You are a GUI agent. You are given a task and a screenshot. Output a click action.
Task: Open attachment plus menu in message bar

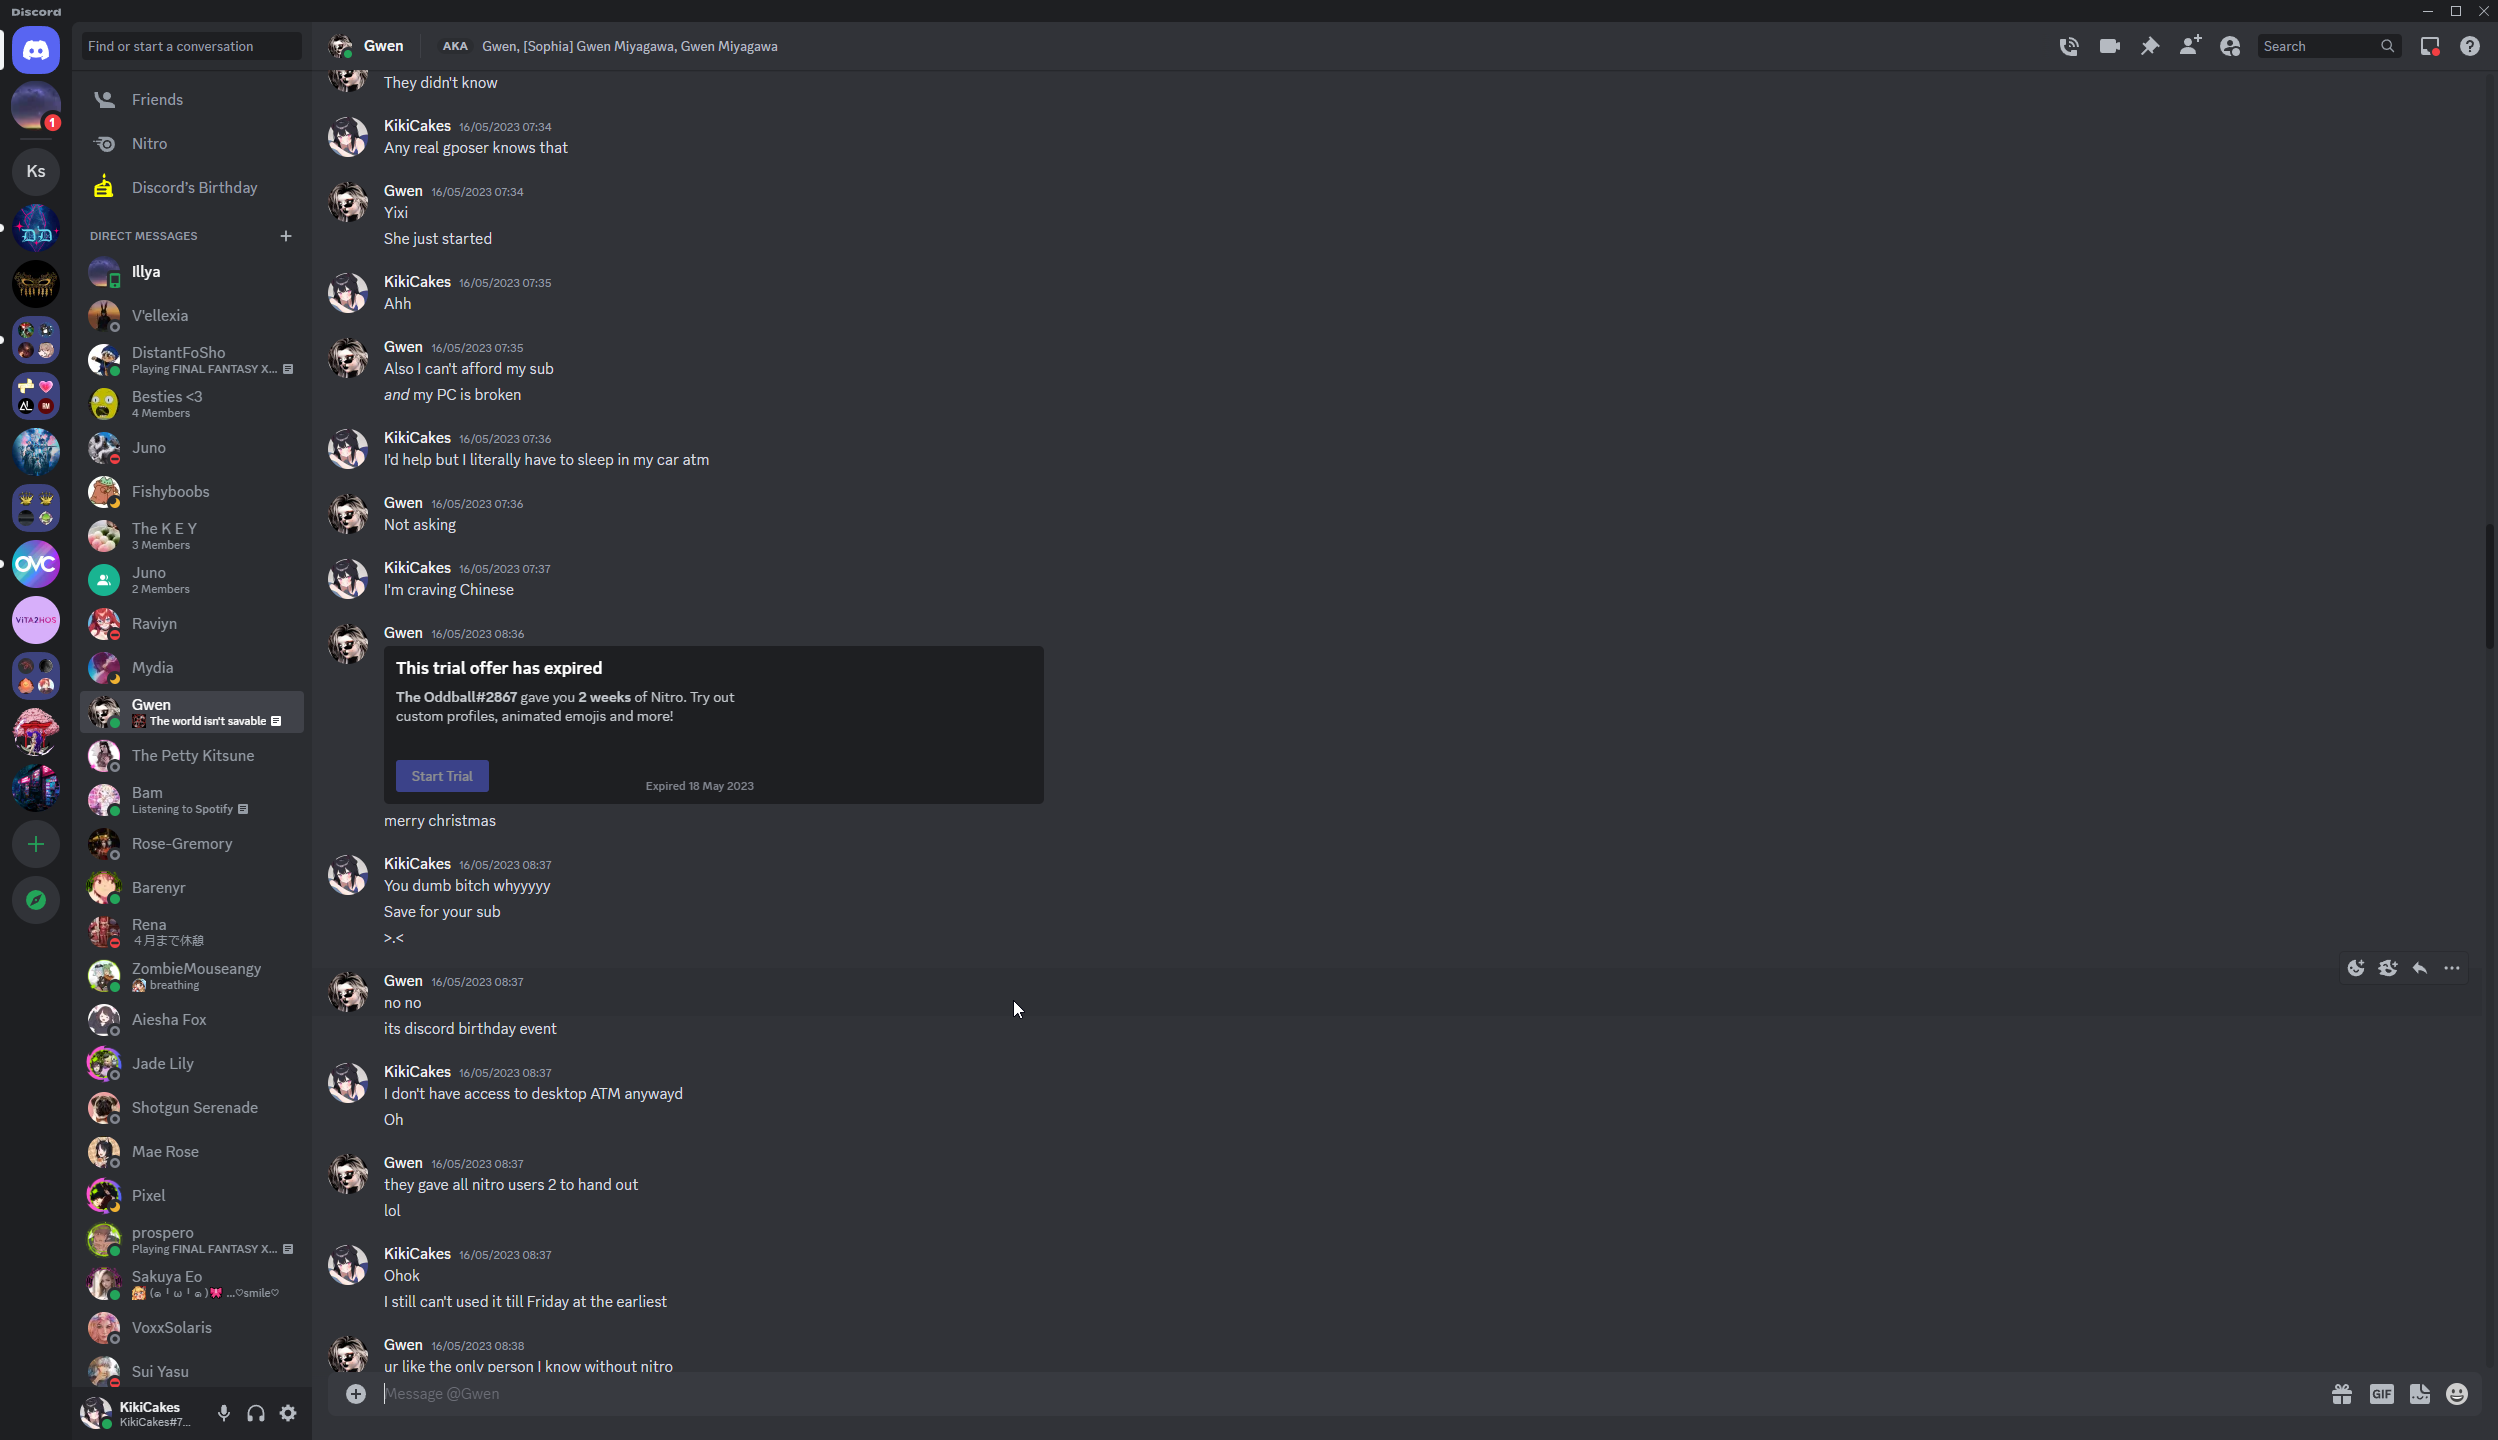pos(356,1394)
